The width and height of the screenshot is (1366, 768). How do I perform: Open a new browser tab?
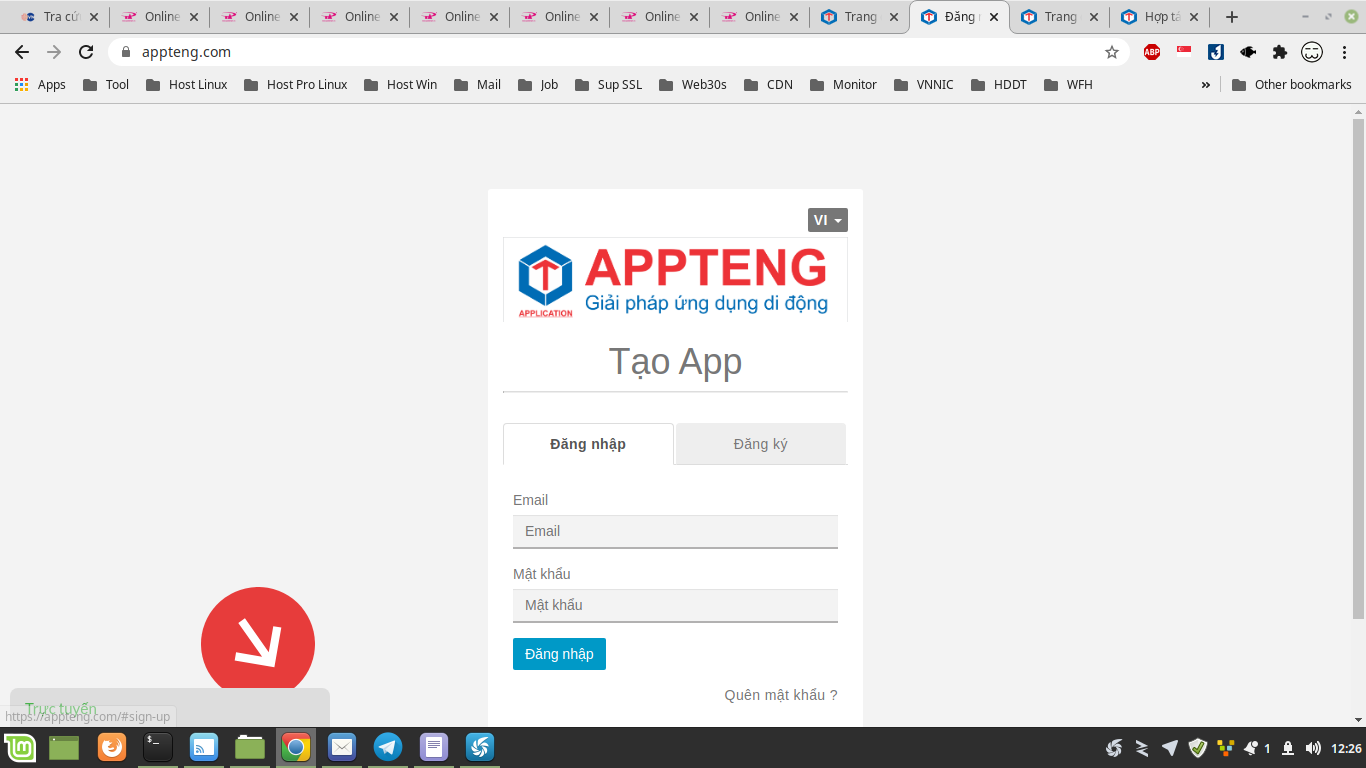(1232, 17)
